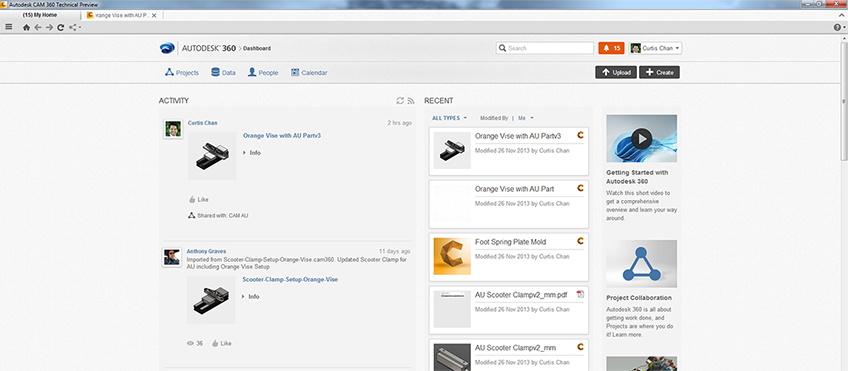This screenshot has width=848, height=371.
Task: Click CAM icon on Orange Vise with AU Partv3 card
Action: pyautogui.click(x=581, y=136)
